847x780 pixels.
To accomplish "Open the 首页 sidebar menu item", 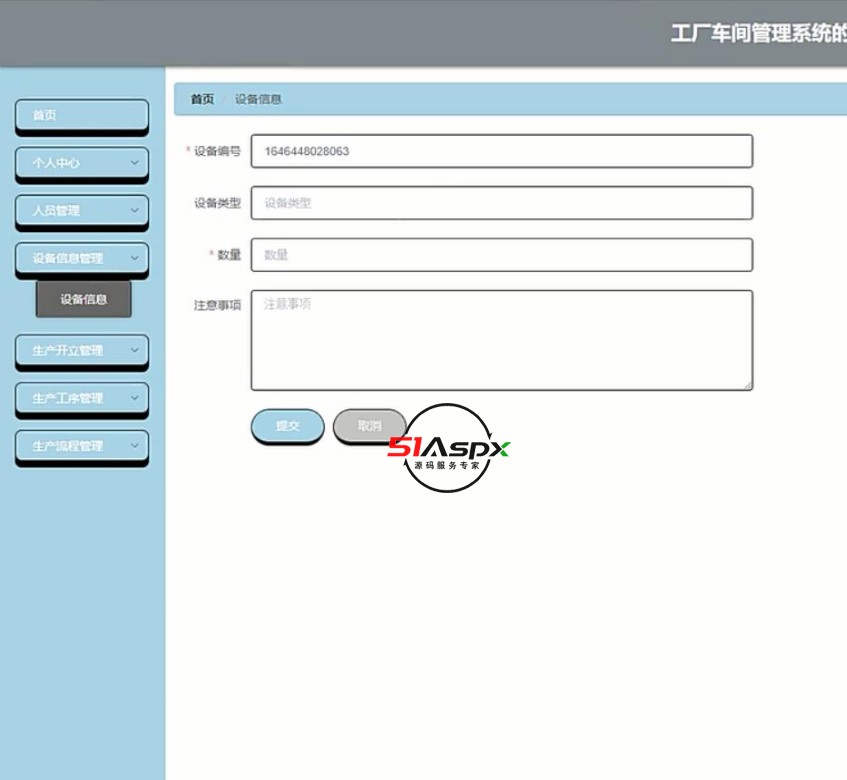I will (x=80, y=114).
